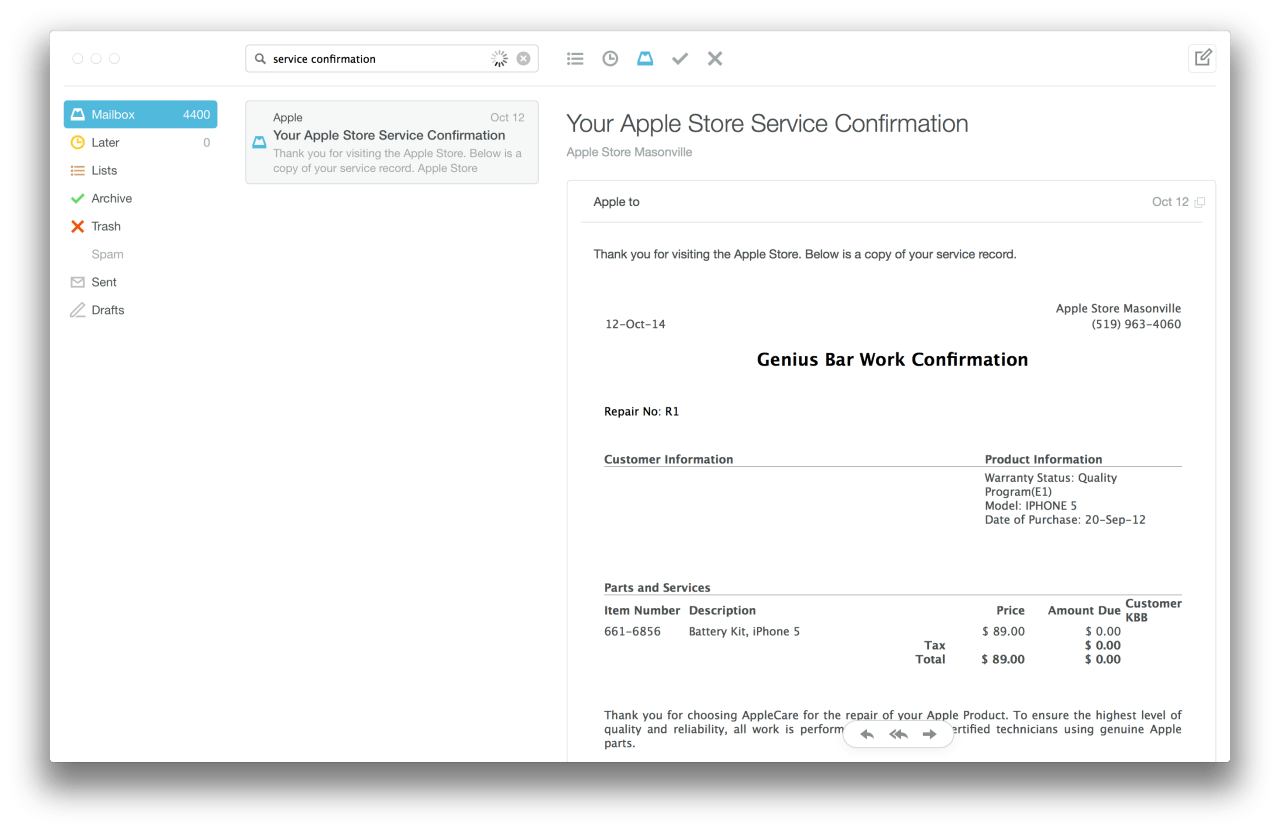Snooze the email with the clock icon
The width and height of the screenshot is (1280, 831).
point(610,59)
